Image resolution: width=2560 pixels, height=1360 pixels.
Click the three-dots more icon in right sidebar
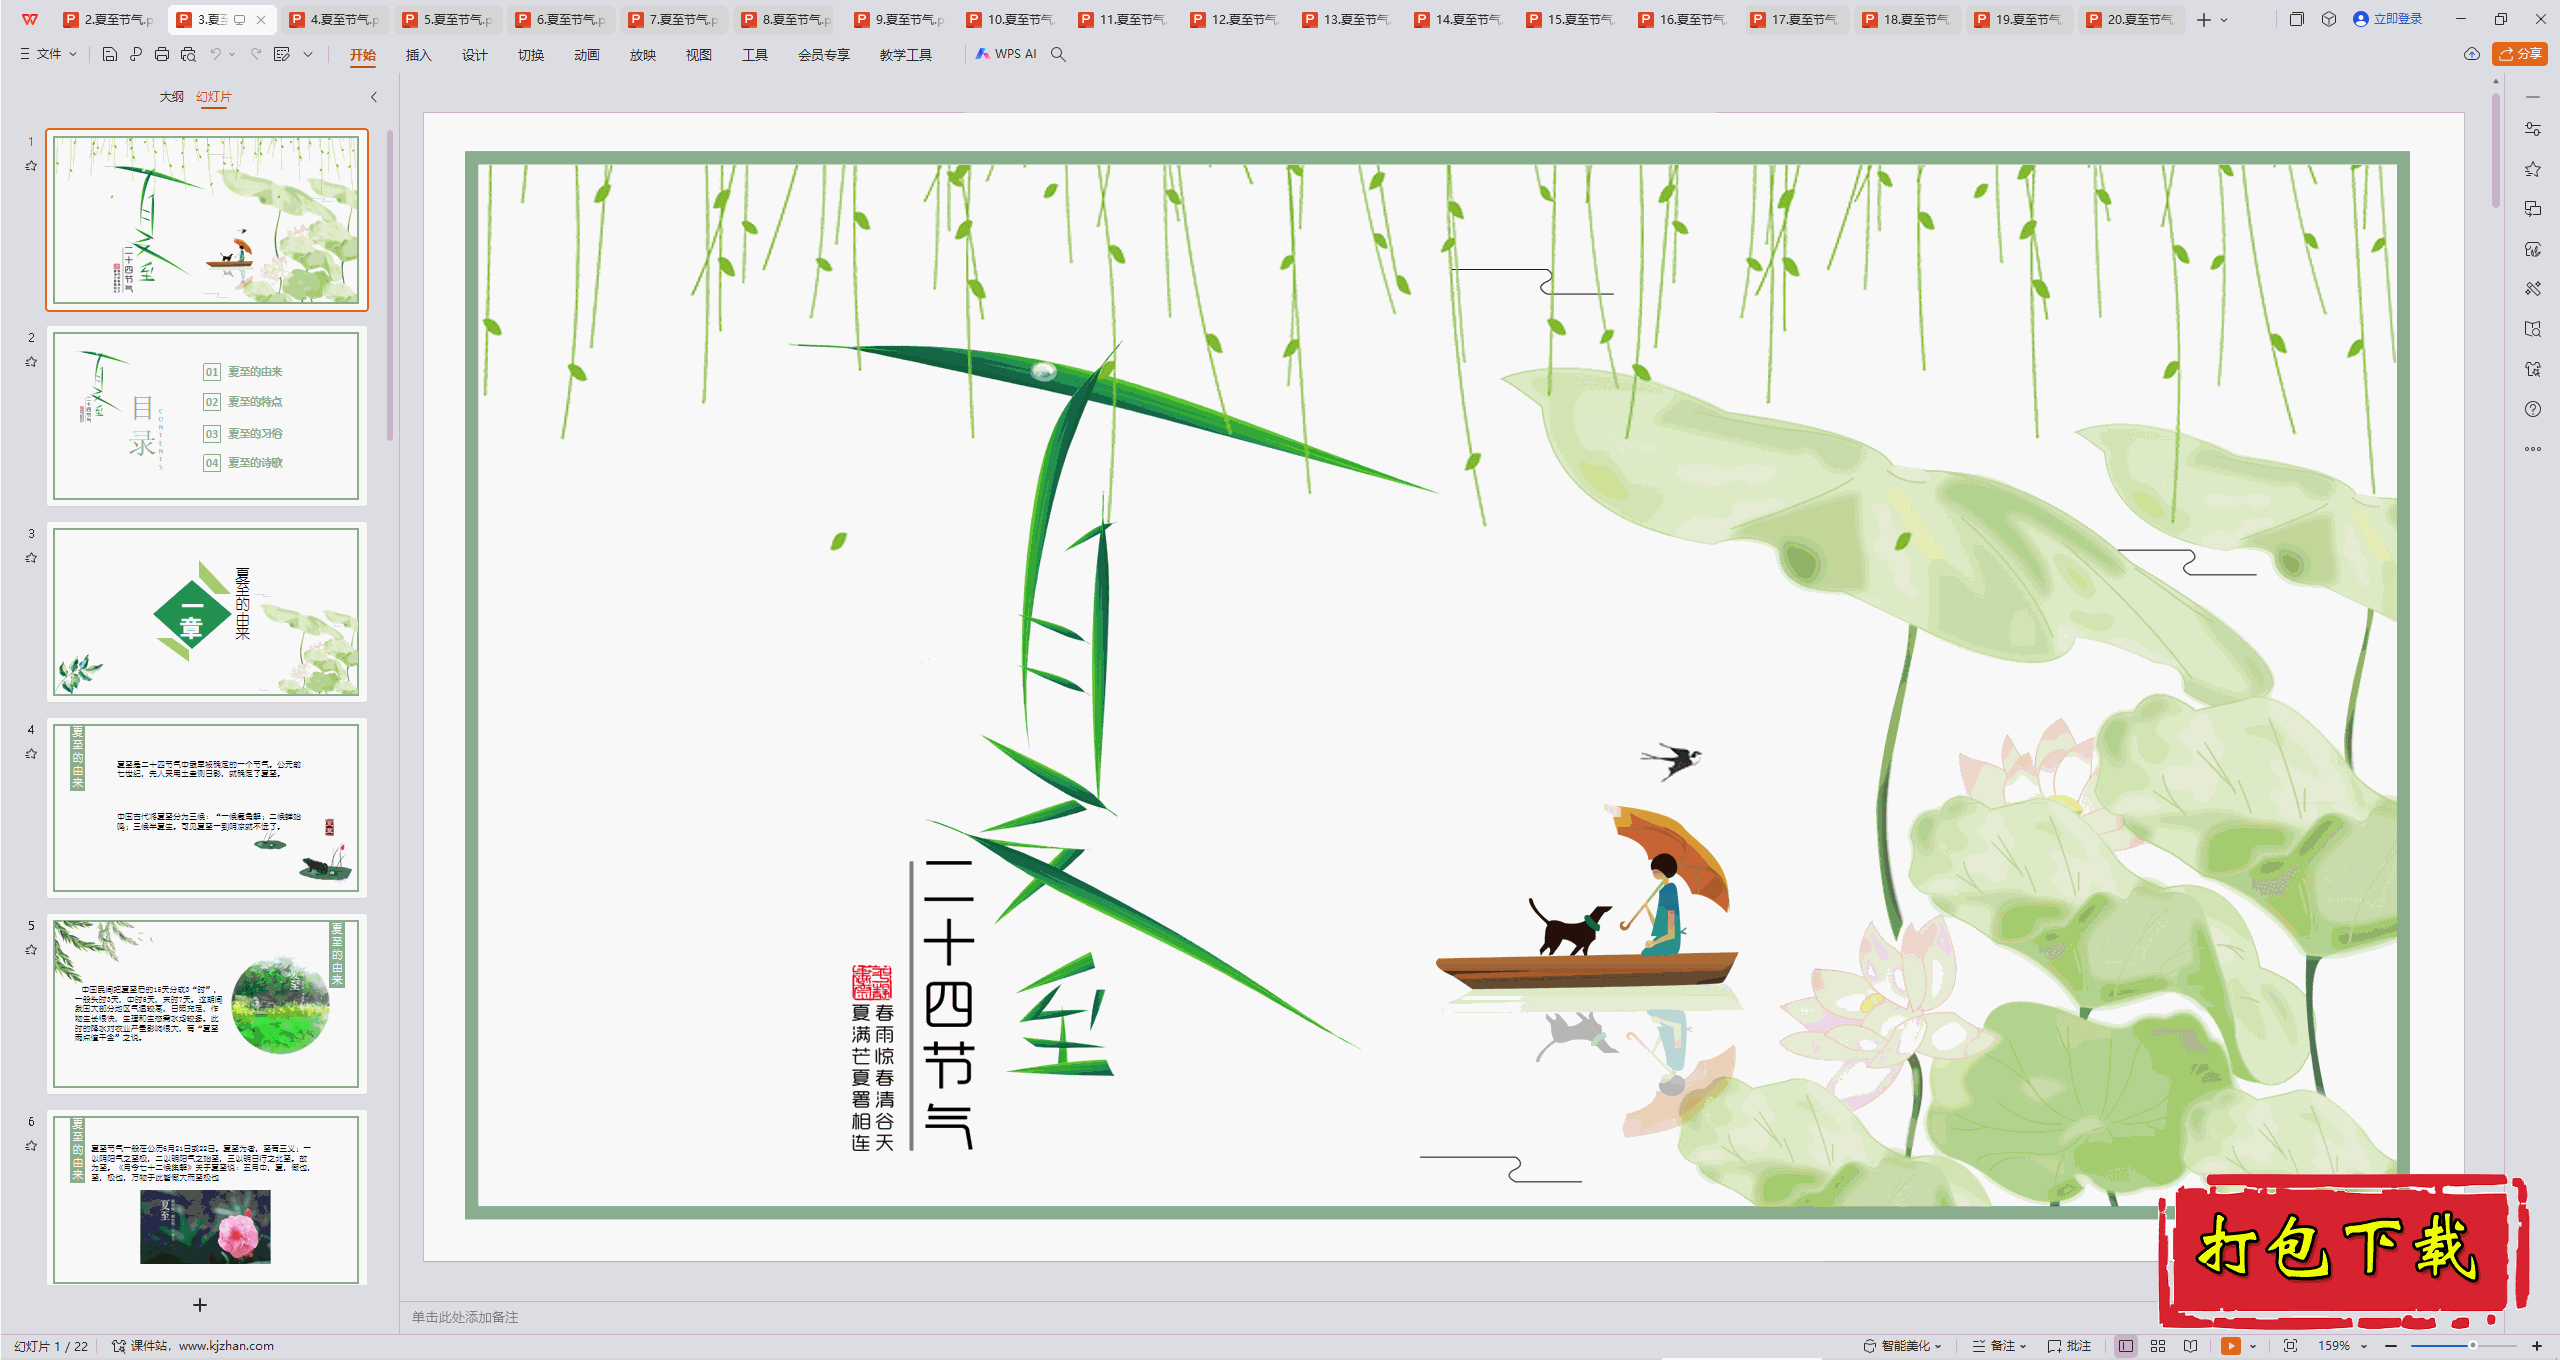click(x=2533, y=449)
